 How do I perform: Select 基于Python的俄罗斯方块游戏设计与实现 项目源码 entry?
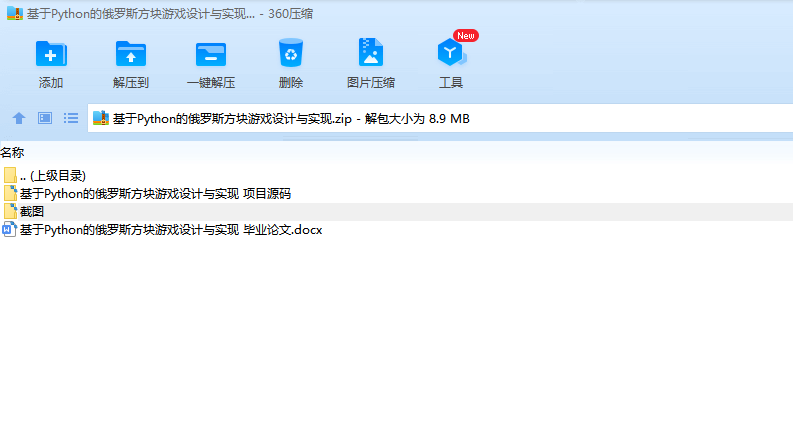click(155, 194)
